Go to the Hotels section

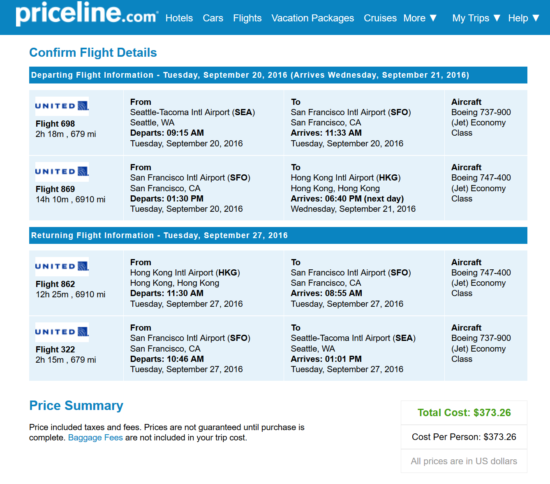[179, 18]
